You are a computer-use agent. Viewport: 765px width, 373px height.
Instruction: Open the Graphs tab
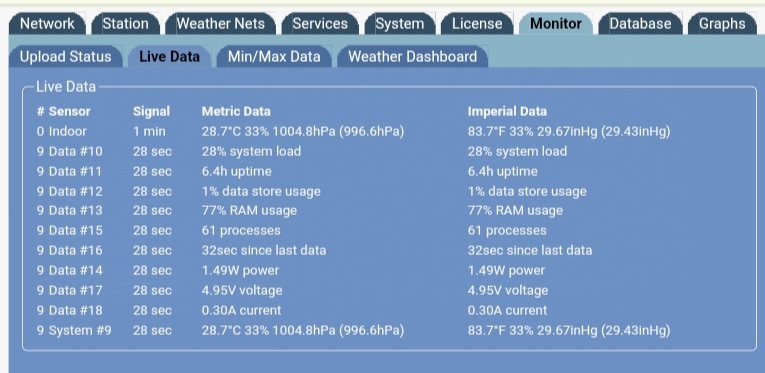pyautogui.click(x=722, y=24)
